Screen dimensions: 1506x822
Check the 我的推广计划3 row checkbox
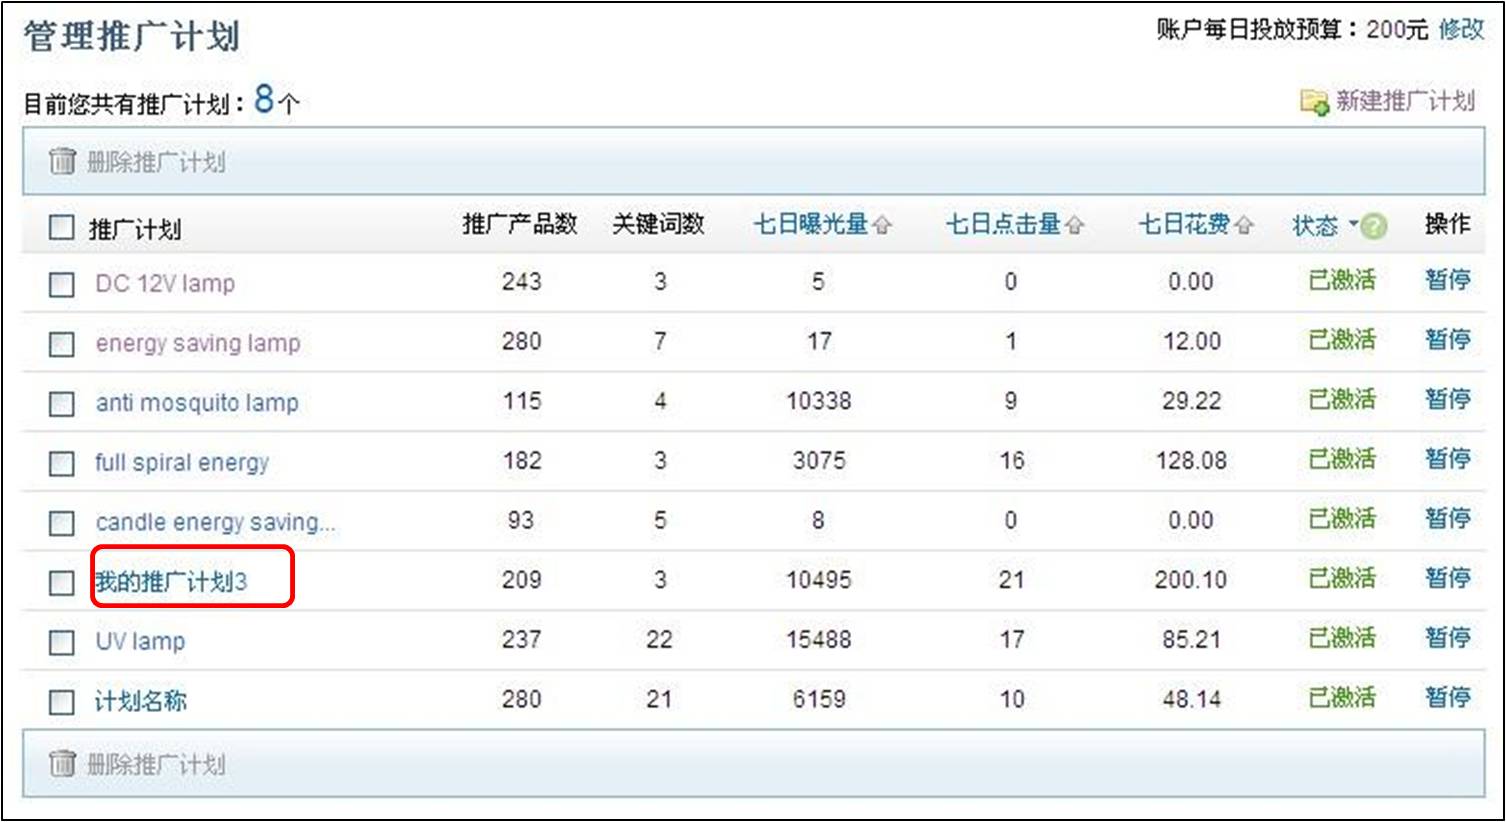point(62,582)
